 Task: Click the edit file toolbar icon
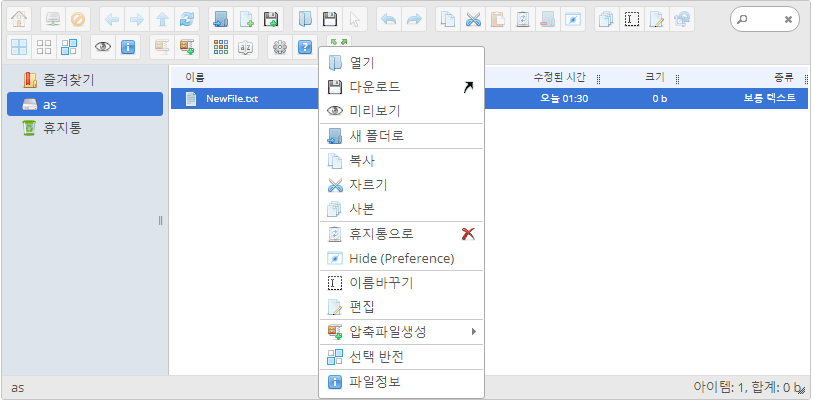click(656, 20)
